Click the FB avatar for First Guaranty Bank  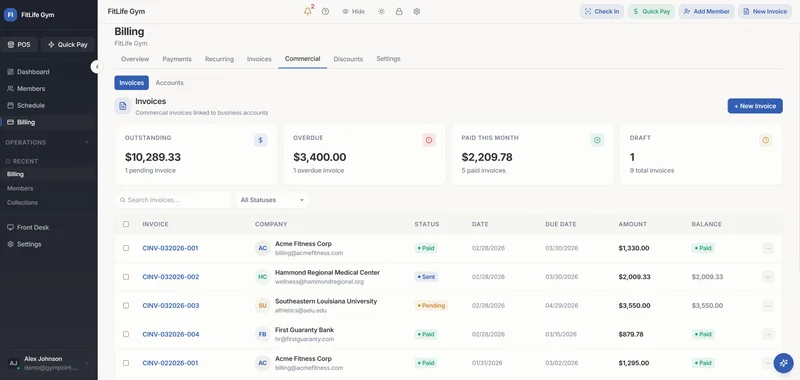[x=262, y=334]
